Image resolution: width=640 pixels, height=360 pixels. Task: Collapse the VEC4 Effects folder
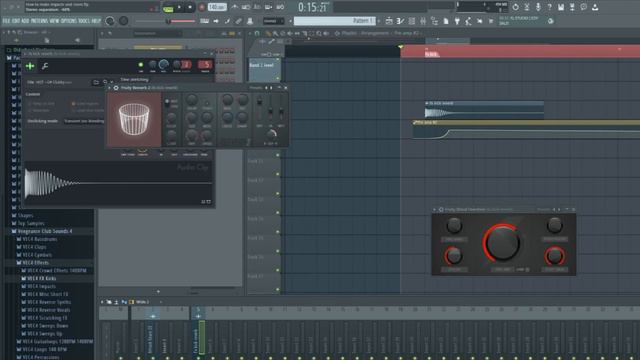(35, 263)
